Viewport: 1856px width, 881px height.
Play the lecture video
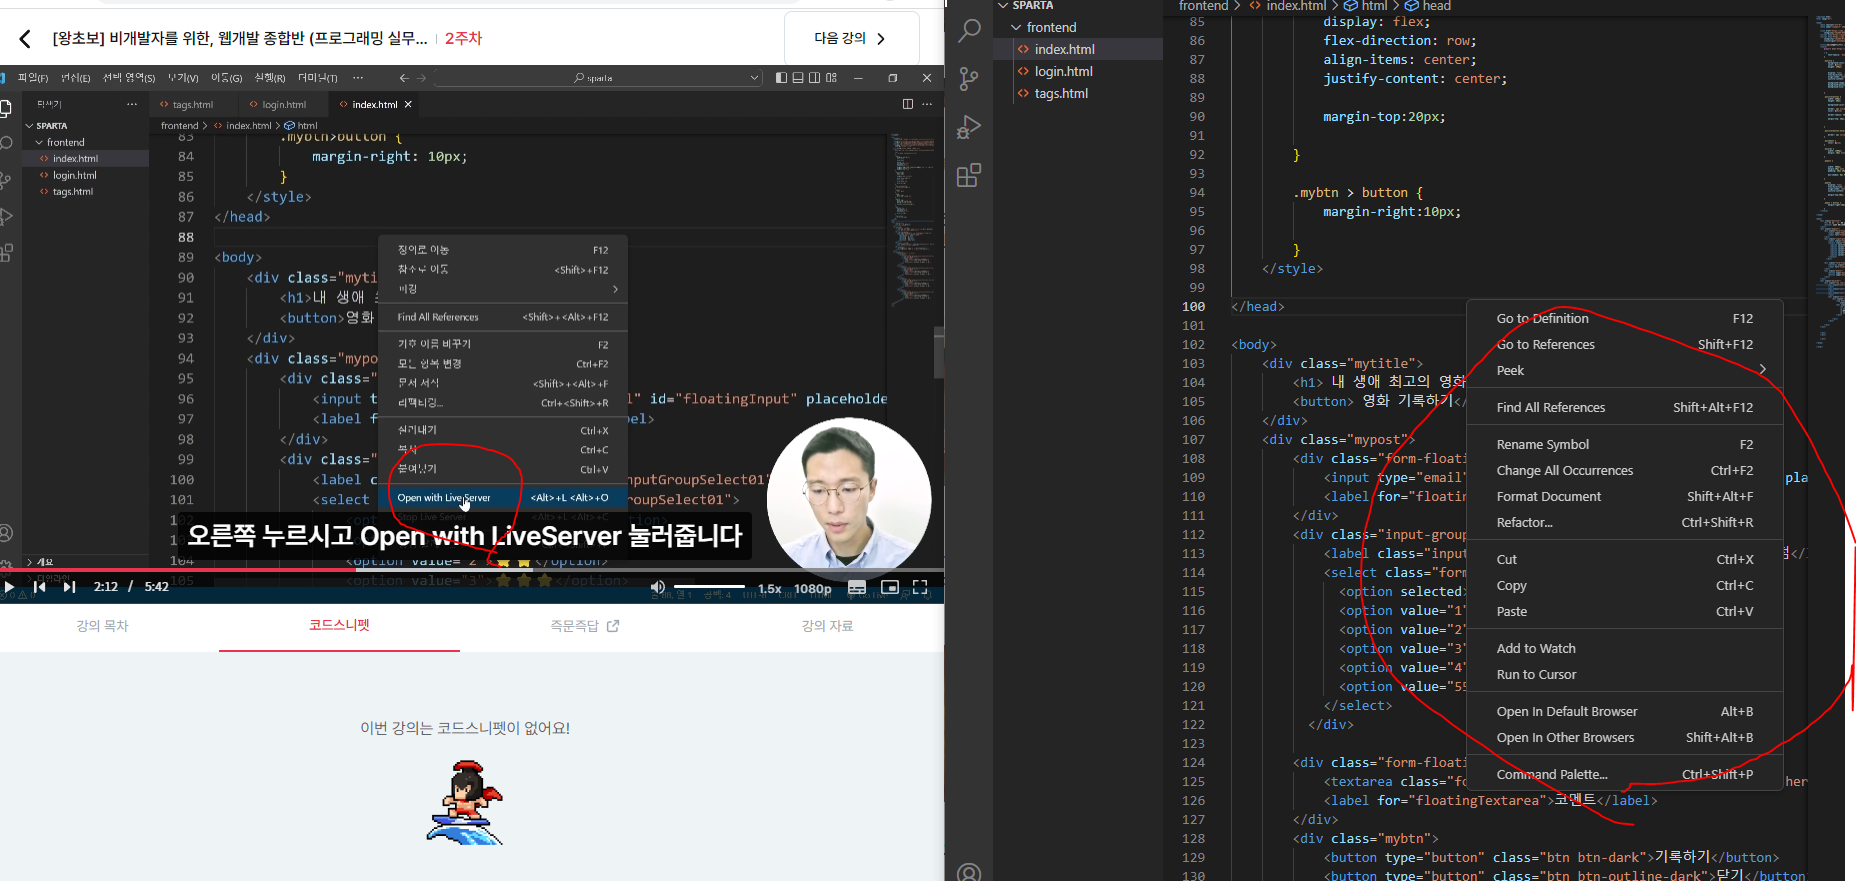coord(9,587)
